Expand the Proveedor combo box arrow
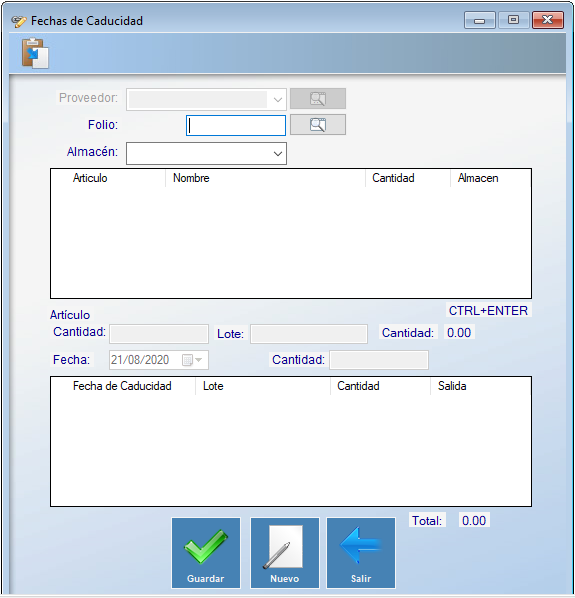Viewport: 575px width, 598px height. (x=278, y=100)
